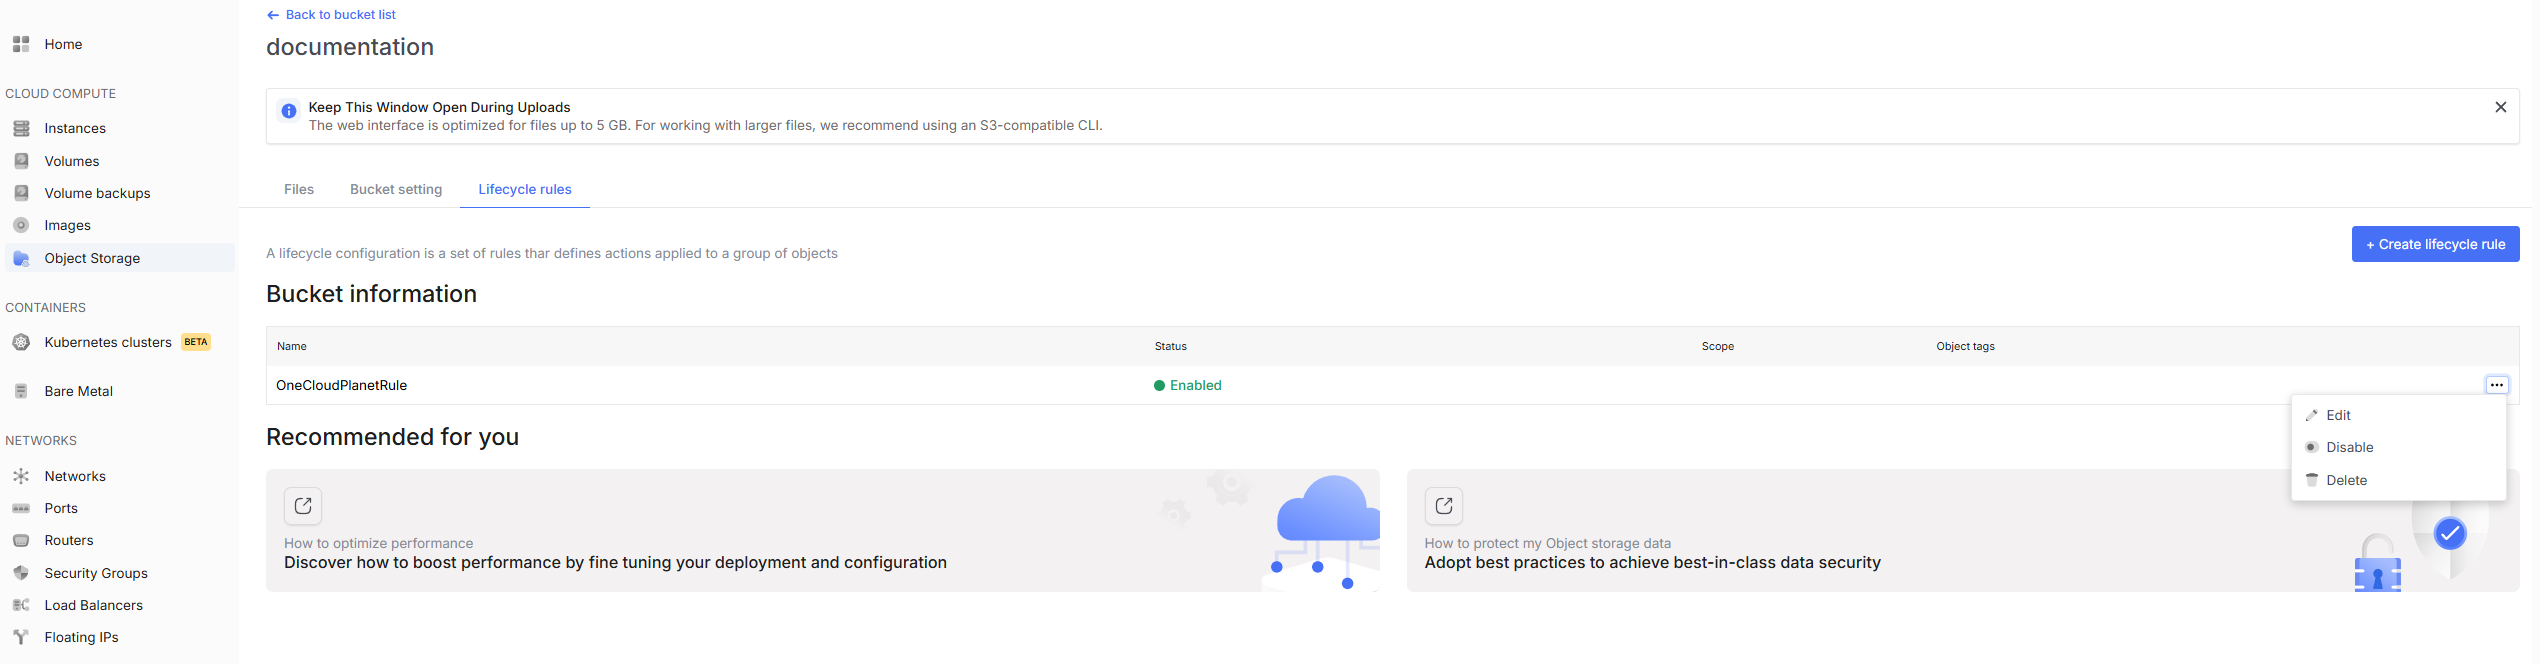Click the external link icon on data security card
Image resolution: width=2540 pixels, height=664 pixels.
(1443, 506)
